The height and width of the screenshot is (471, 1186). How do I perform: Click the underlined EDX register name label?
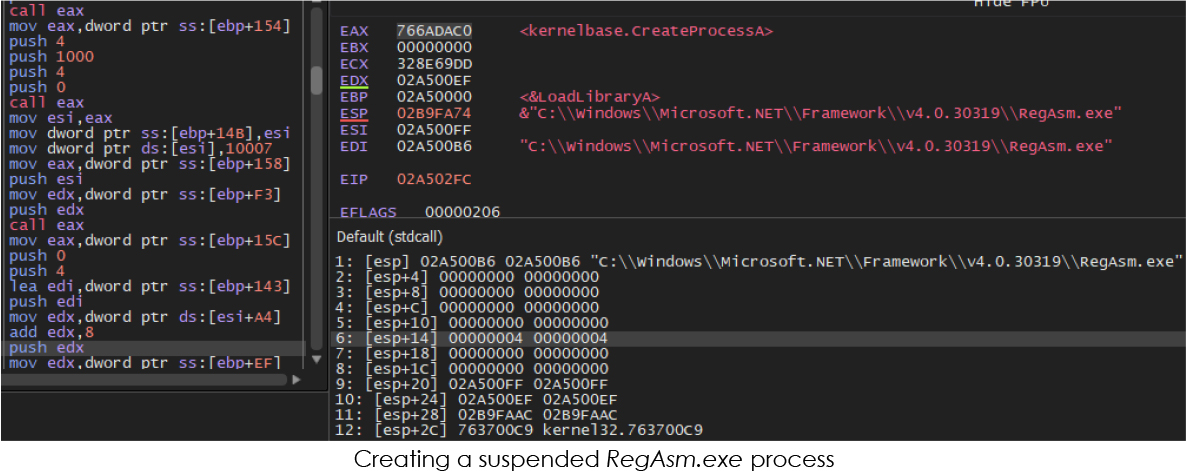click(x=353, y=79)
